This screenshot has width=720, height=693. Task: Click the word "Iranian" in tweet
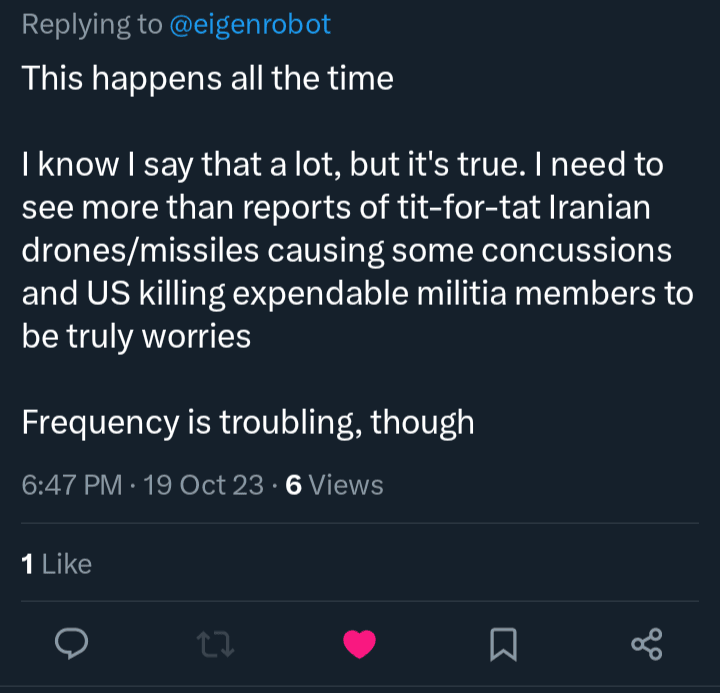click(x=599, y=208)
